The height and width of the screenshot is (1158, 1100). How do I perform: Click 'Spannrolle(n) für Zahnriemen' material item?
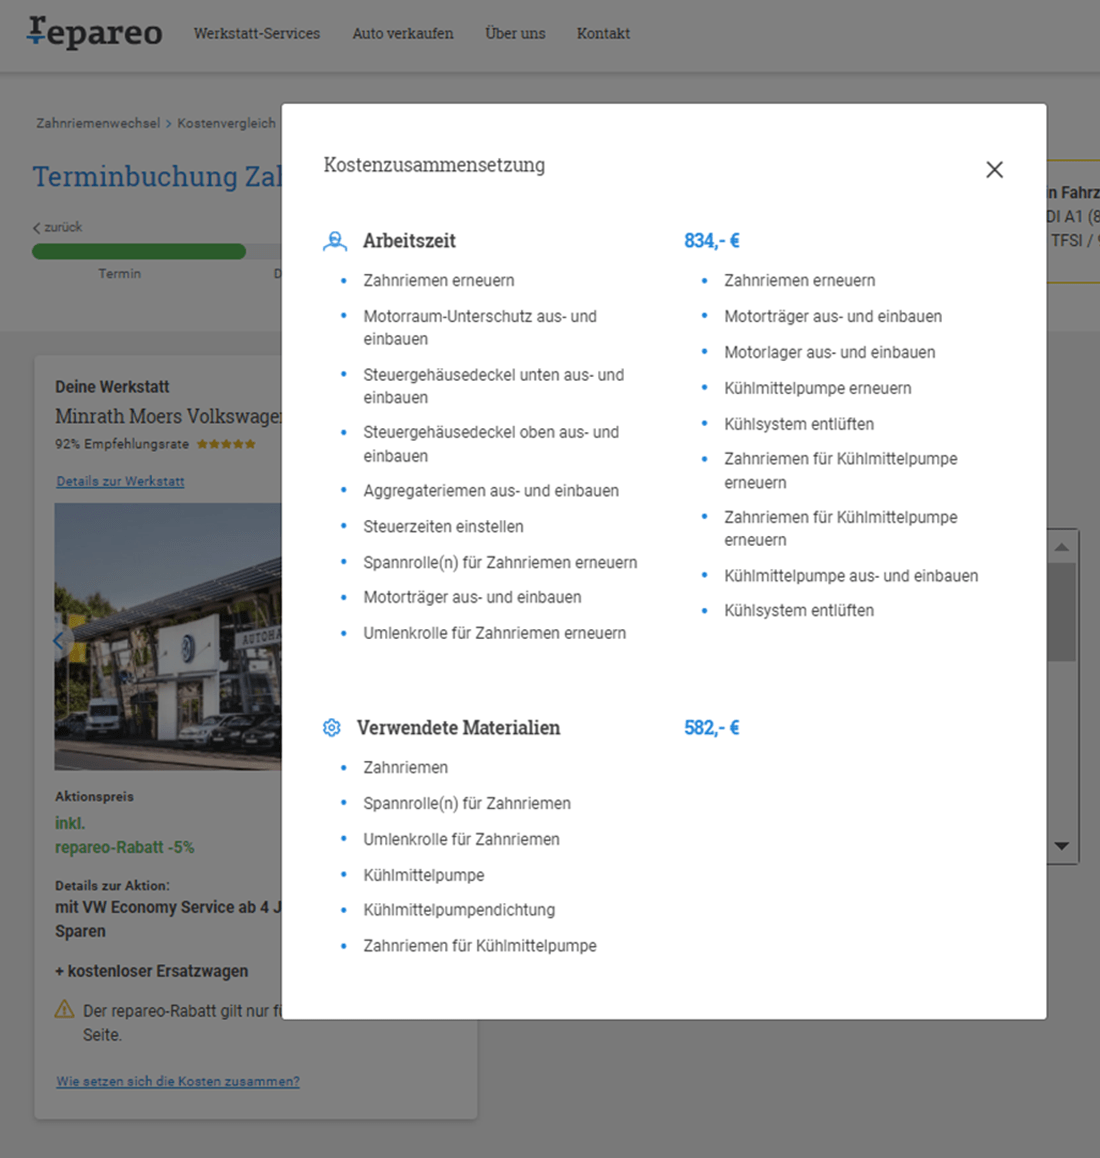467,803
